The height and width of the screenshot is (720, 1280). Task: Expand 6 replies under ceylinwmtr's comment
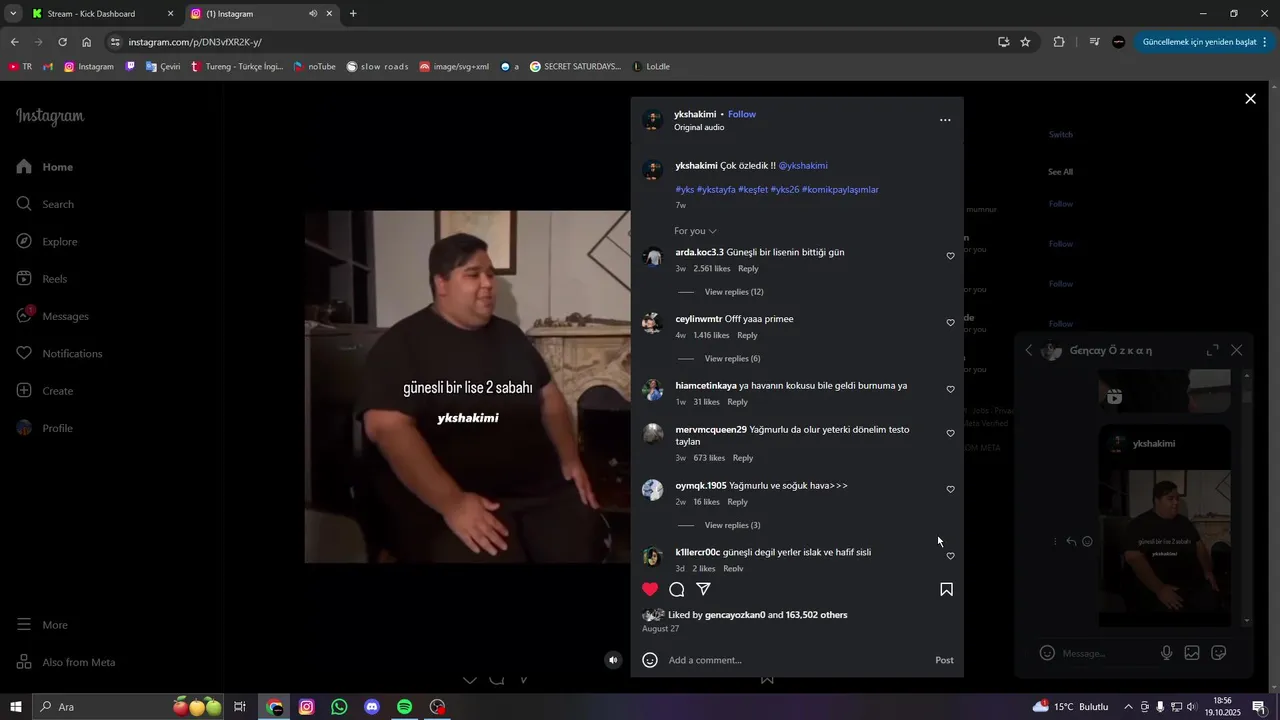tap(732, 359)
